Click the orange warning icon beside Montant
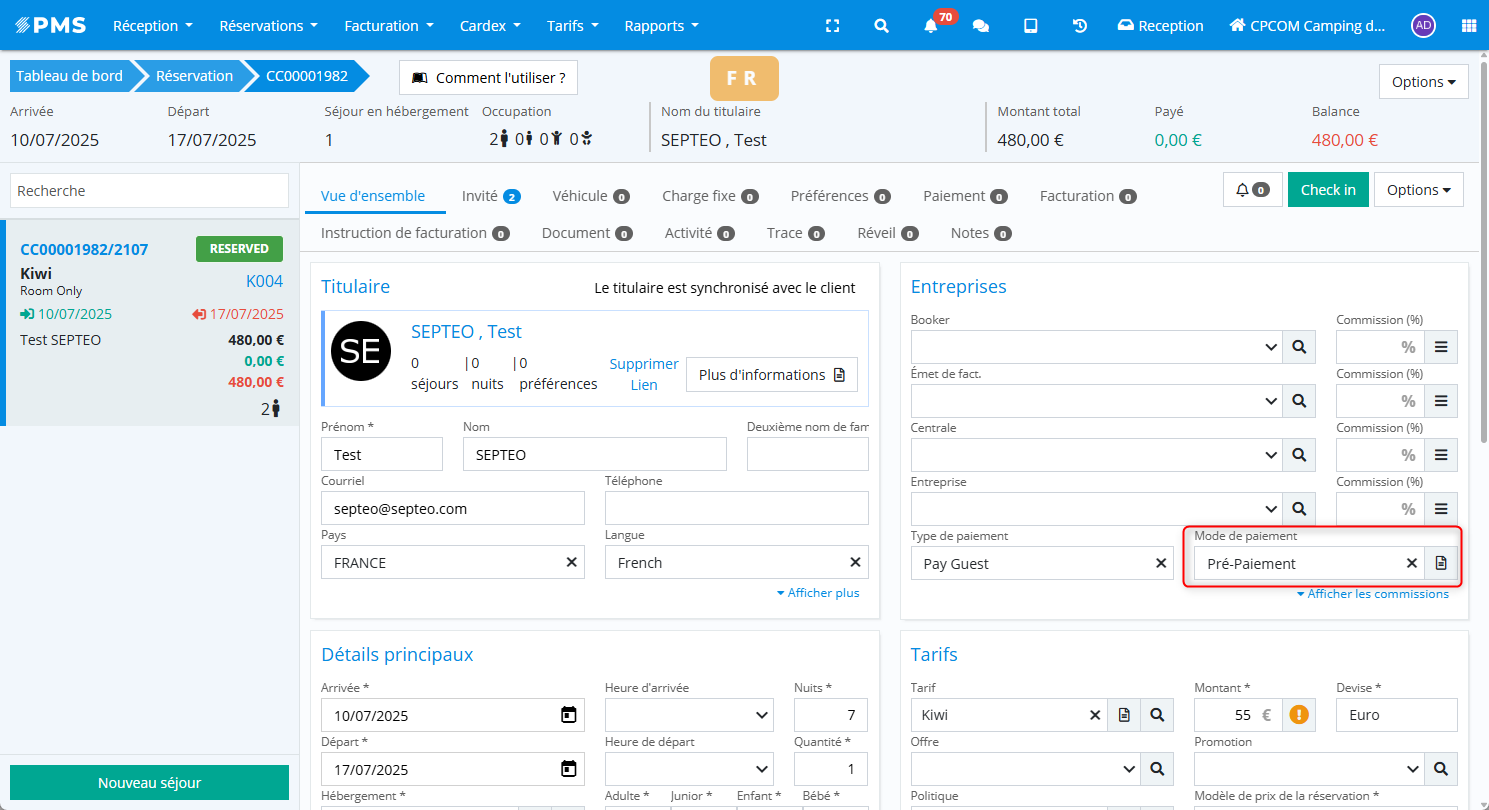This screenshot has height=810, width=1489. tap(1298, 715)
